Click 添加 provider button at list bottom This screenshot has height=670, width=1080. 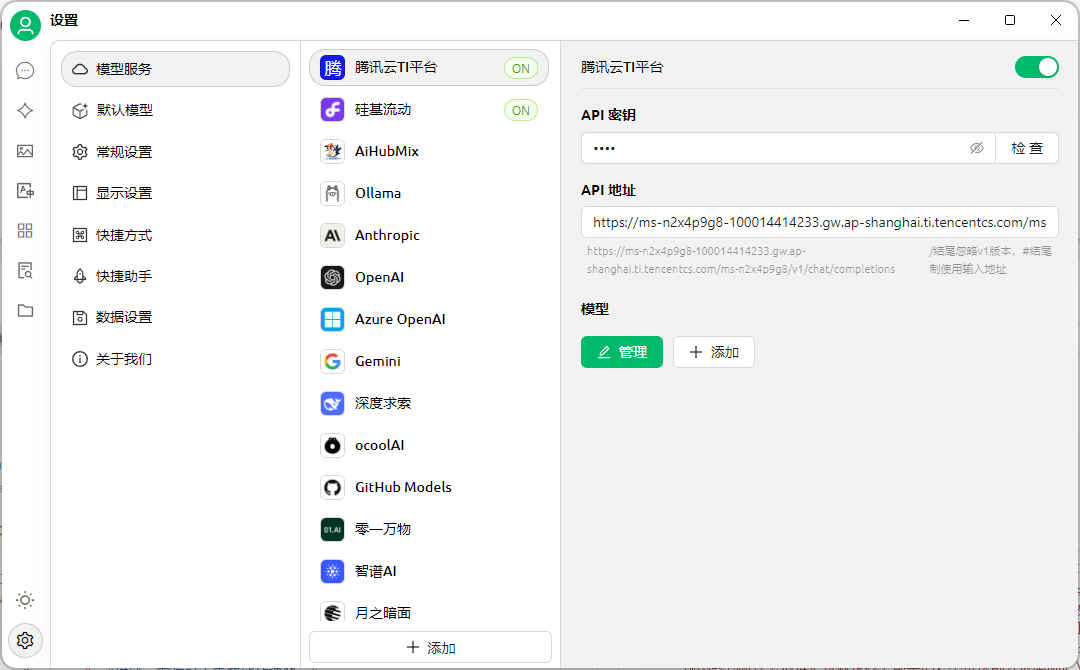click(430, 647)
